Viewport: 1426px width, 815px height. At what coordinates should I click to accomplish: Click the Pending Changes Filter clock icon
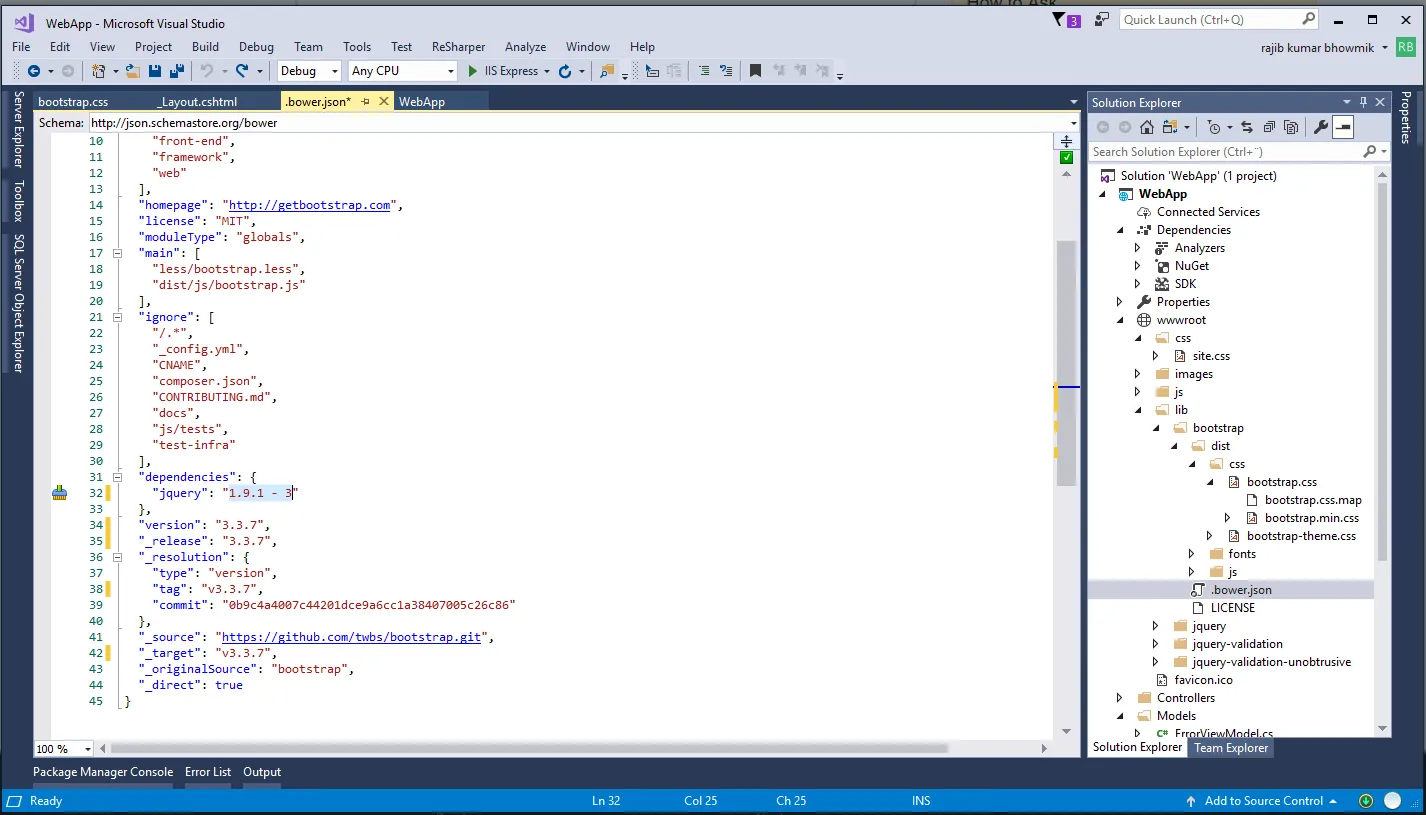pos(1213,127)
